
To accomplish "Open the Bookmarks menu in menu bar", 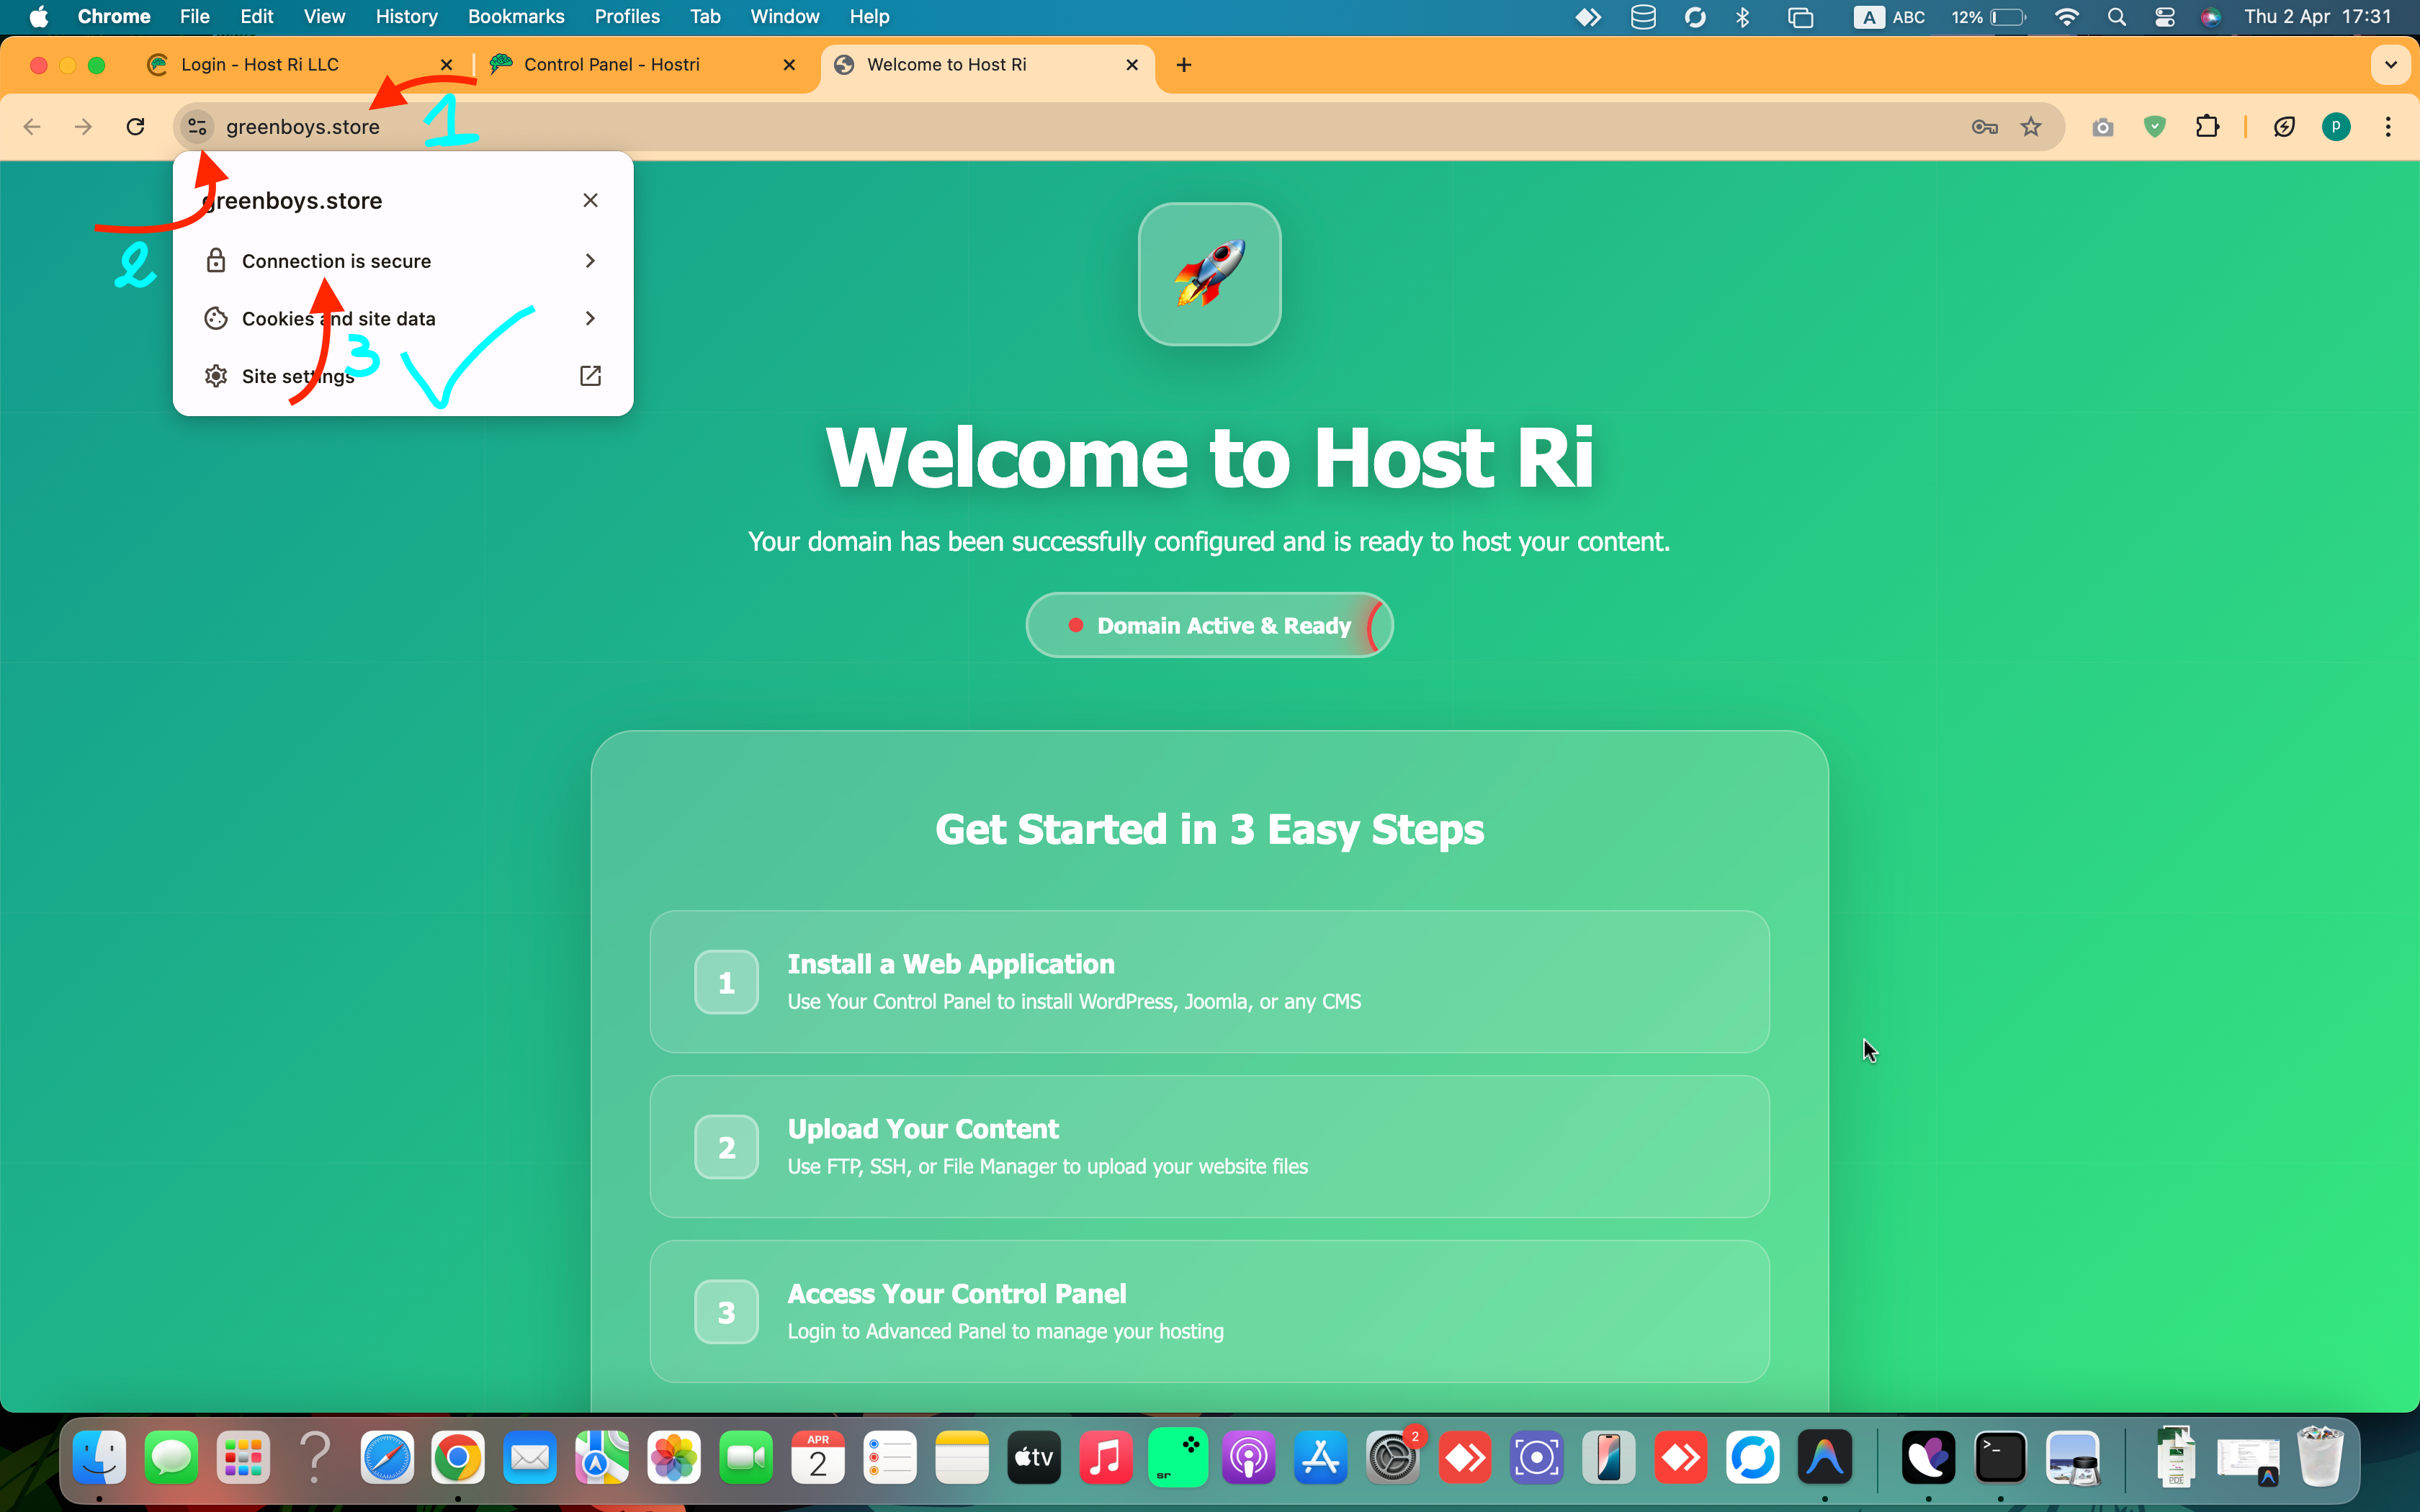I will pos(516,17).
